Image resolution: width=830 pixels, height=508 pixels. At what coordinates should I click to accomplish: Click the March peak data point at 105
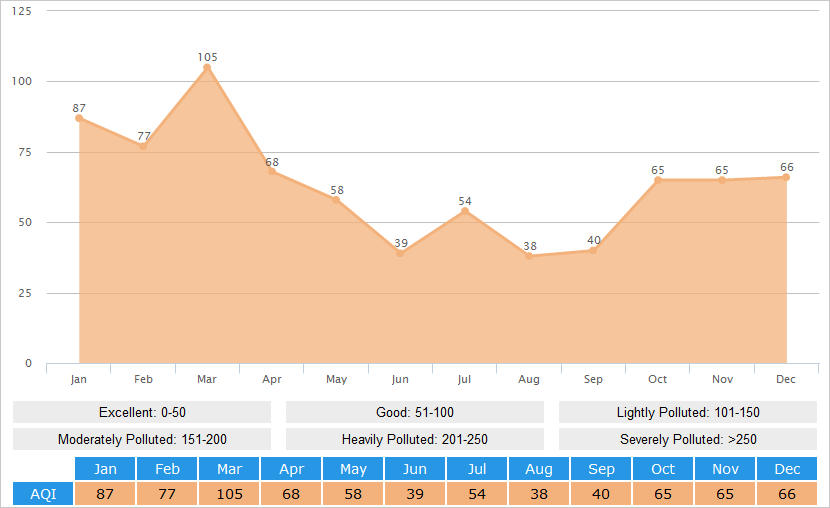coord(207,67)
